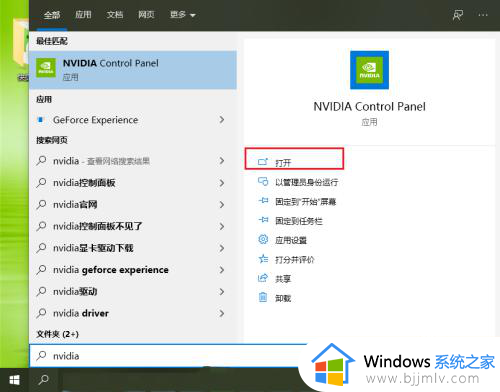Image resolution: width=500 pixels, height=392 pixels.
Task: Click the pin icon beside 固定到任务栏
Action: [x=263, y=220]
